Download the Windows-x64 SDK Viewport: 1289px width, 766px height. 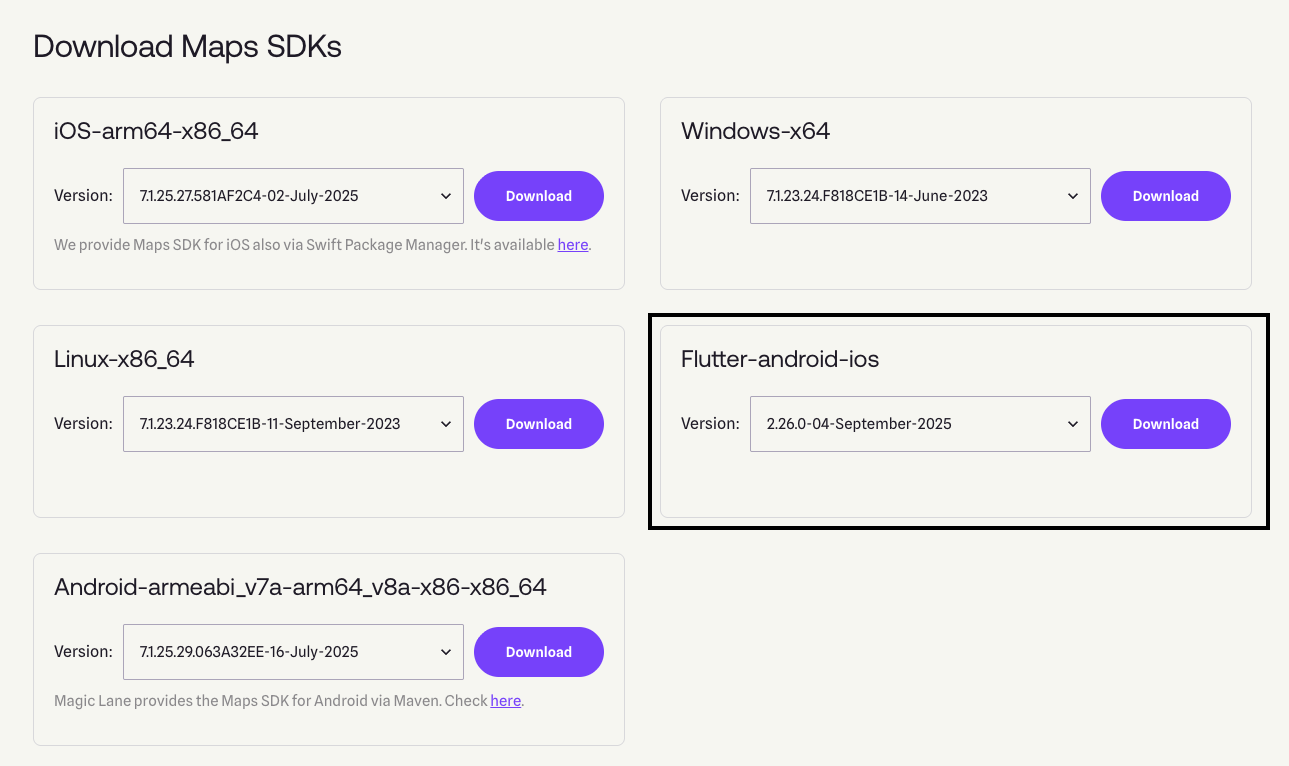(1165, 196)
